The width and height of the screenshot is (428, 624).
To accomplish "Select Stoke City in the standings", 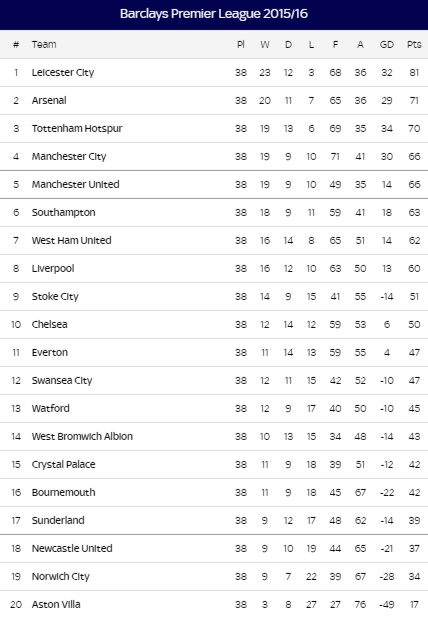I will coord(55,296).
